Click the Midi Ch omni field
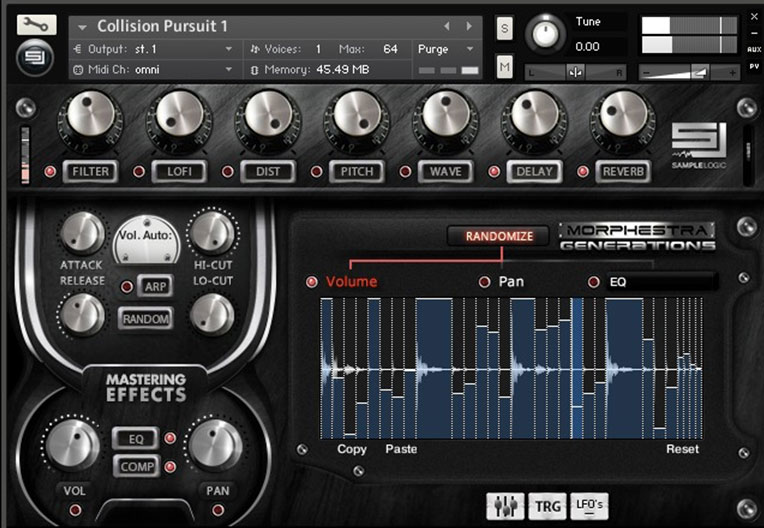 click(x=155, y=69)
